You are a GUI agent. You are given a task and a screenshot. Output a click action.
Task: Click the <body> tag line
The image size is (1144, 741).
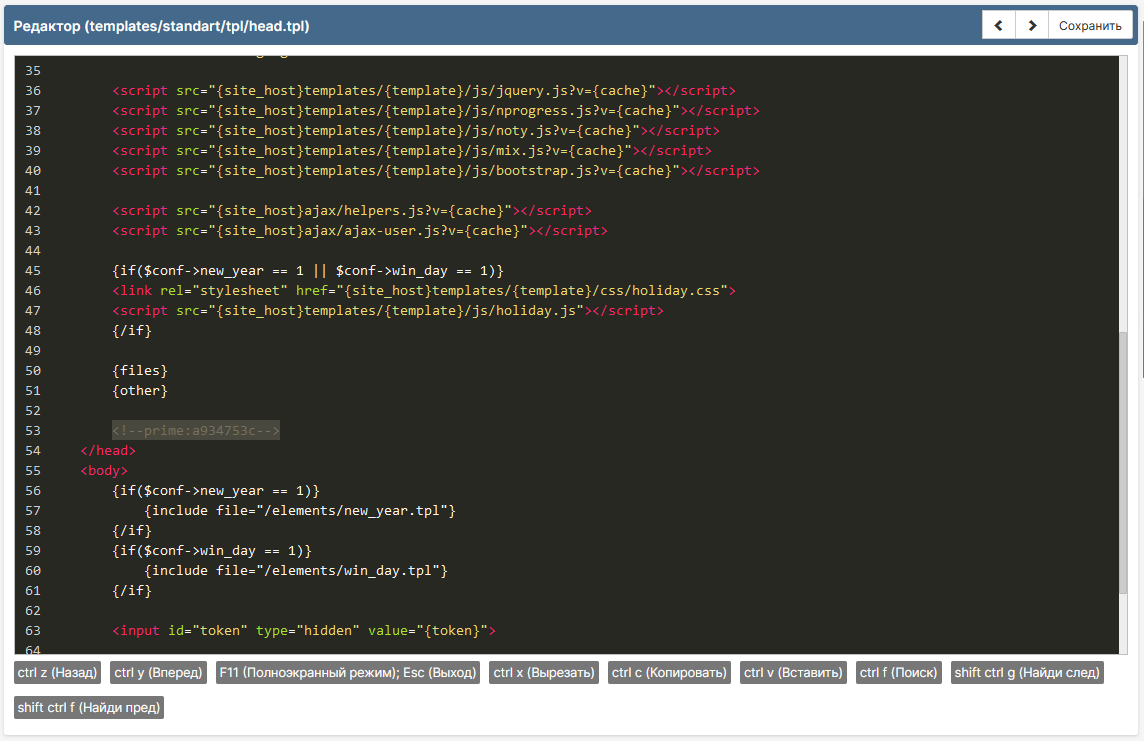(104, 470)
